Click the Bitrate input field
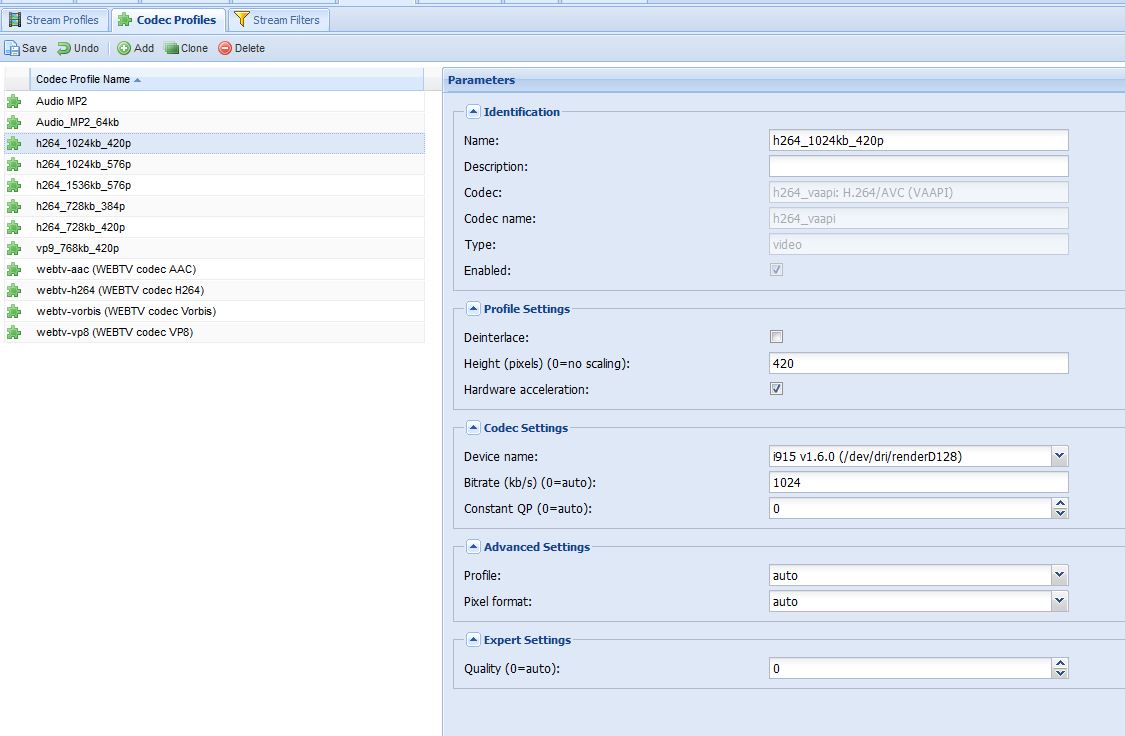Image resolution: width=1125 pixels, height=736 pixels. click(918, 482)
